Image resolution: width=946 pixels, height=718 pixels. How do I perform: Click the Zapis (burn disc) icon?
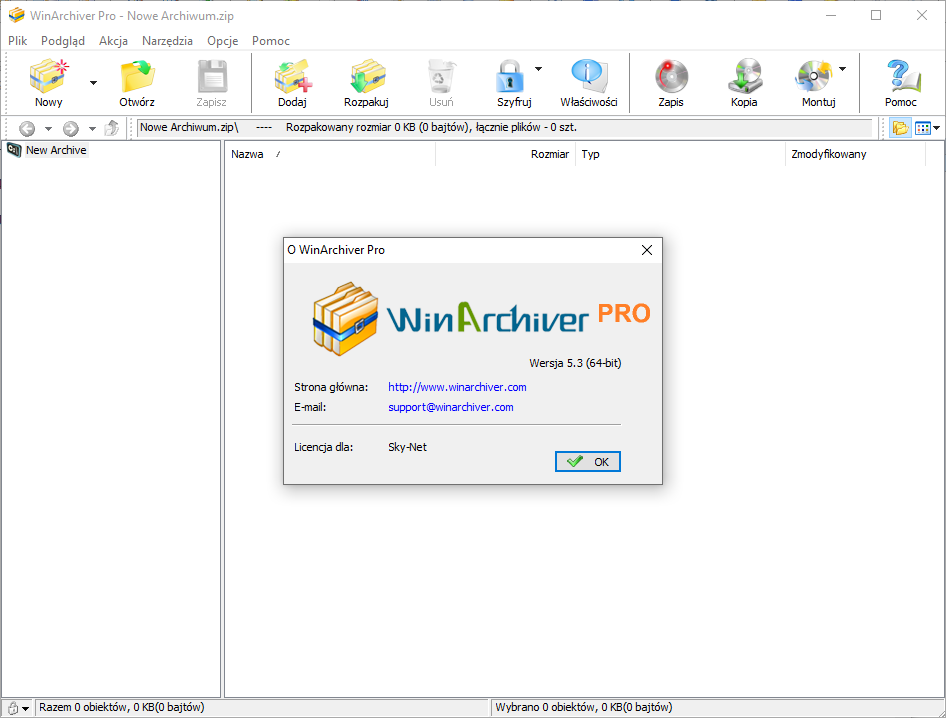(671, 76)
